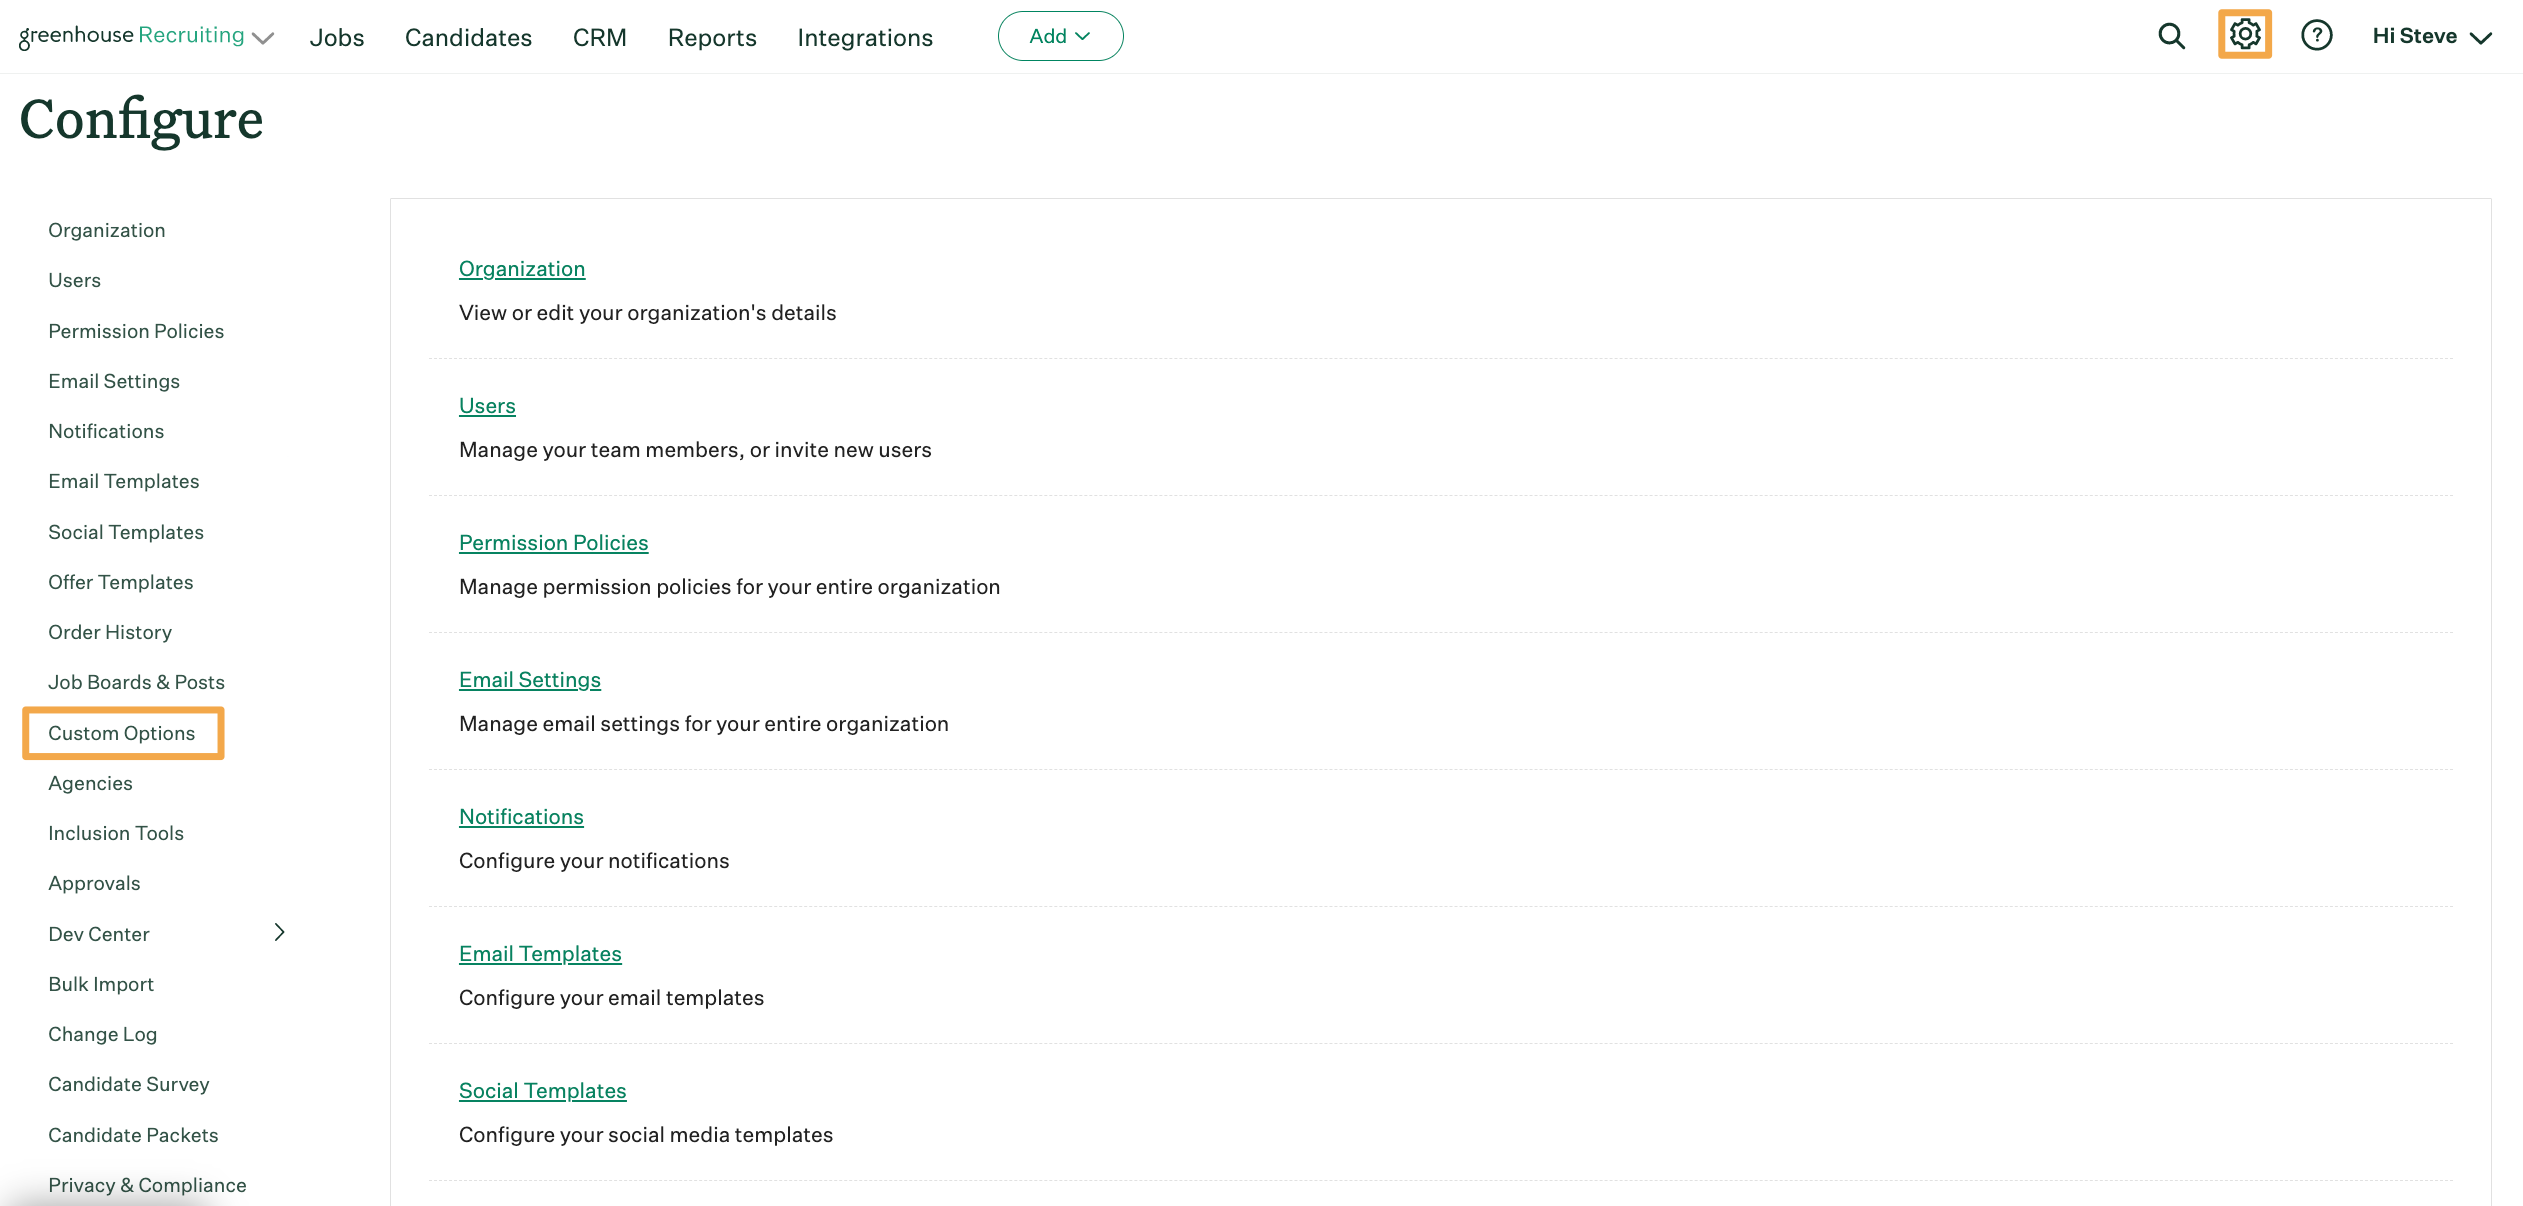The height and width of the screenshot is (1206, 2523).
Task: Open the Social Templates link
Action: pos(542,1090)
